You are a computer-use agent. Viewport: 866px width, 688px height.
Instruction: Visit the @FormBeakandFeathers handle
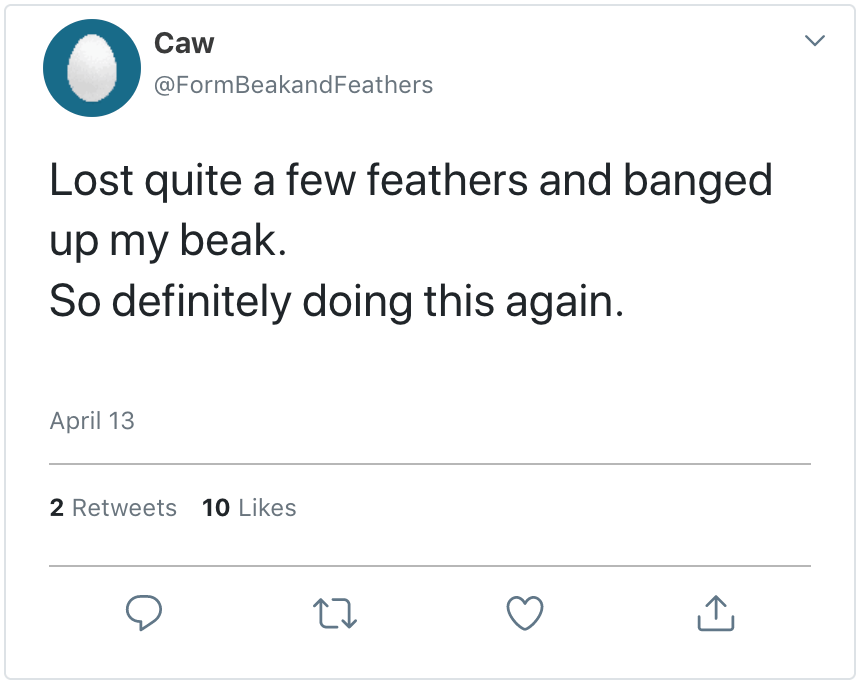pyautogui.click(x=293, y=85)
